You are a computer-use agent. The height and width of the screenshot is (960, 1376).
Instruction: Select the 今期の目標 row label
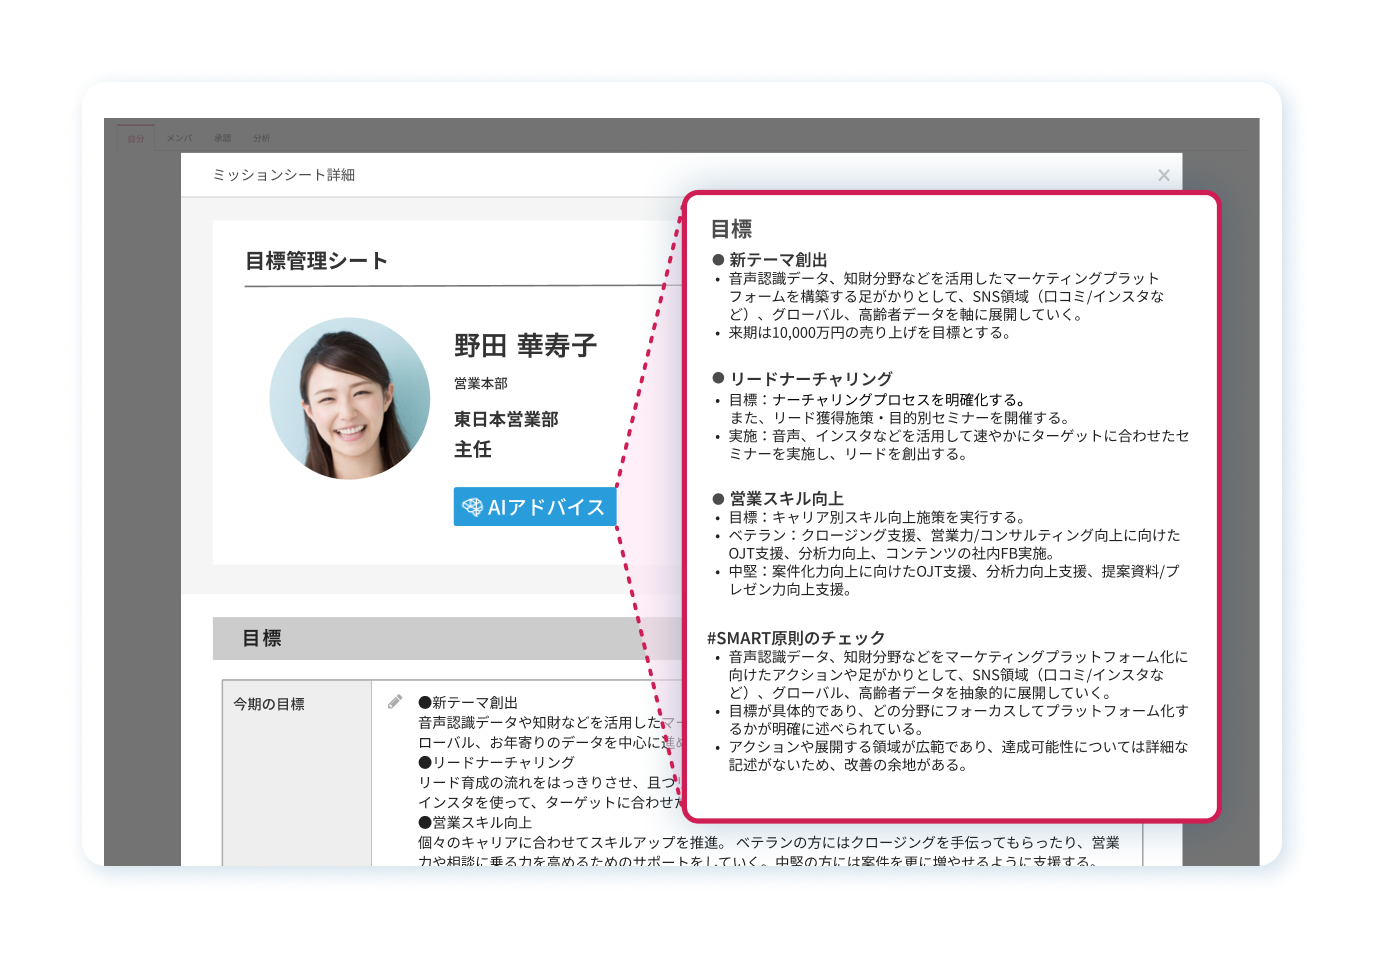click(x=269, y=704)
